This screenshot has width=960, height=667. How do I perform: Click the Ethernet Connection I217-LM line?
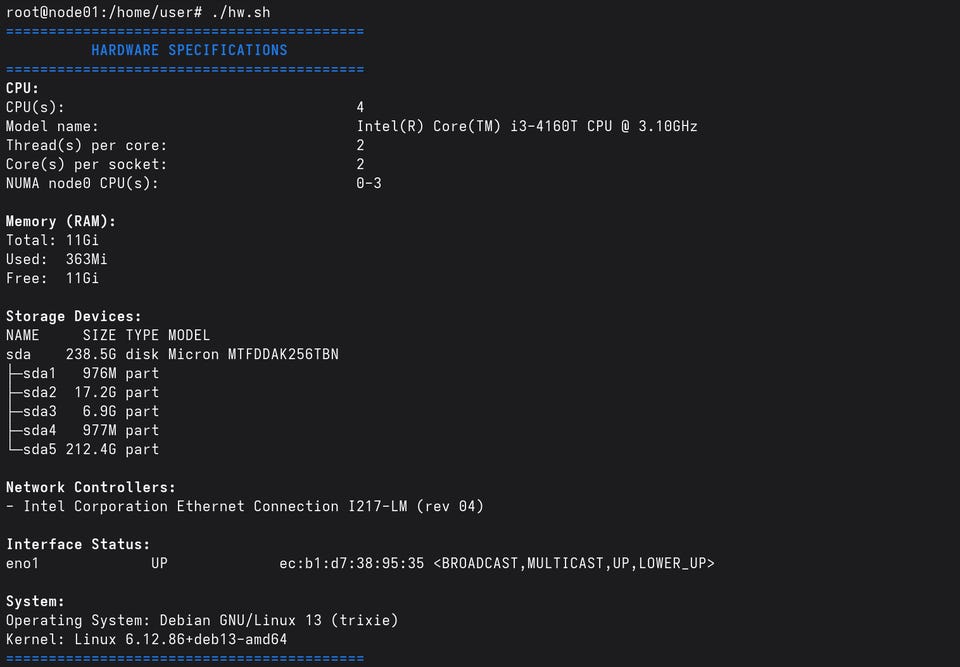point(245,506)
